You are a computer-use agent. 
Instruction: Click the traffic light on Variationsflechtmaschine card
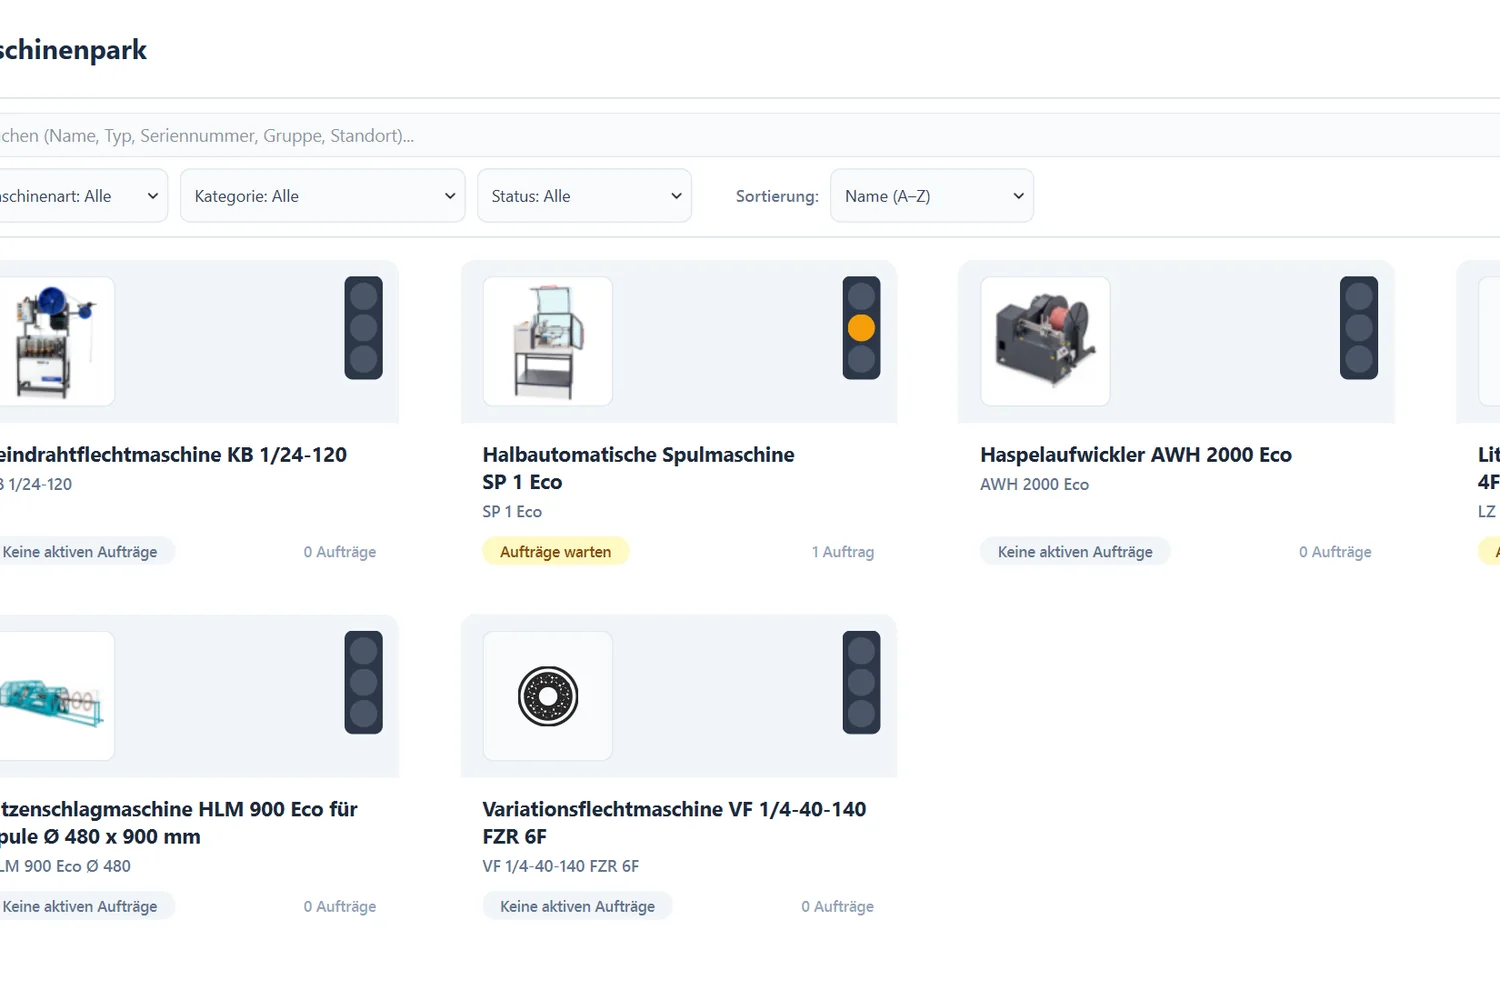(x=861, y=683)
